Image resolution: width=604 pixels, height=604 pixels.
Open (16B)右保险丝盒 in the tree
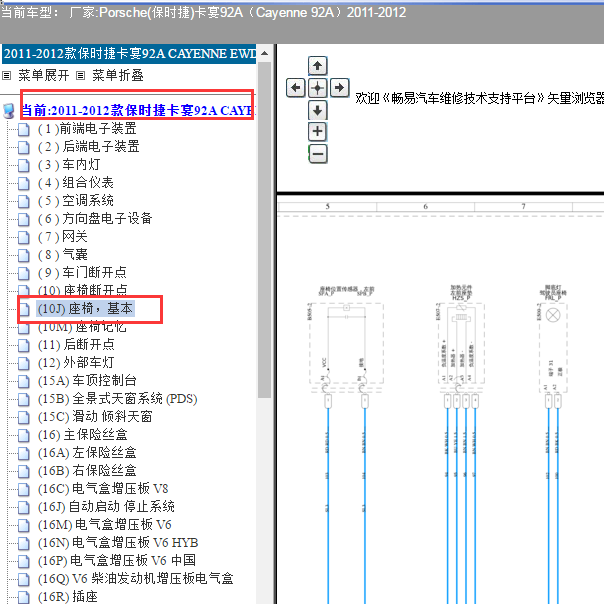pos(87,470)
